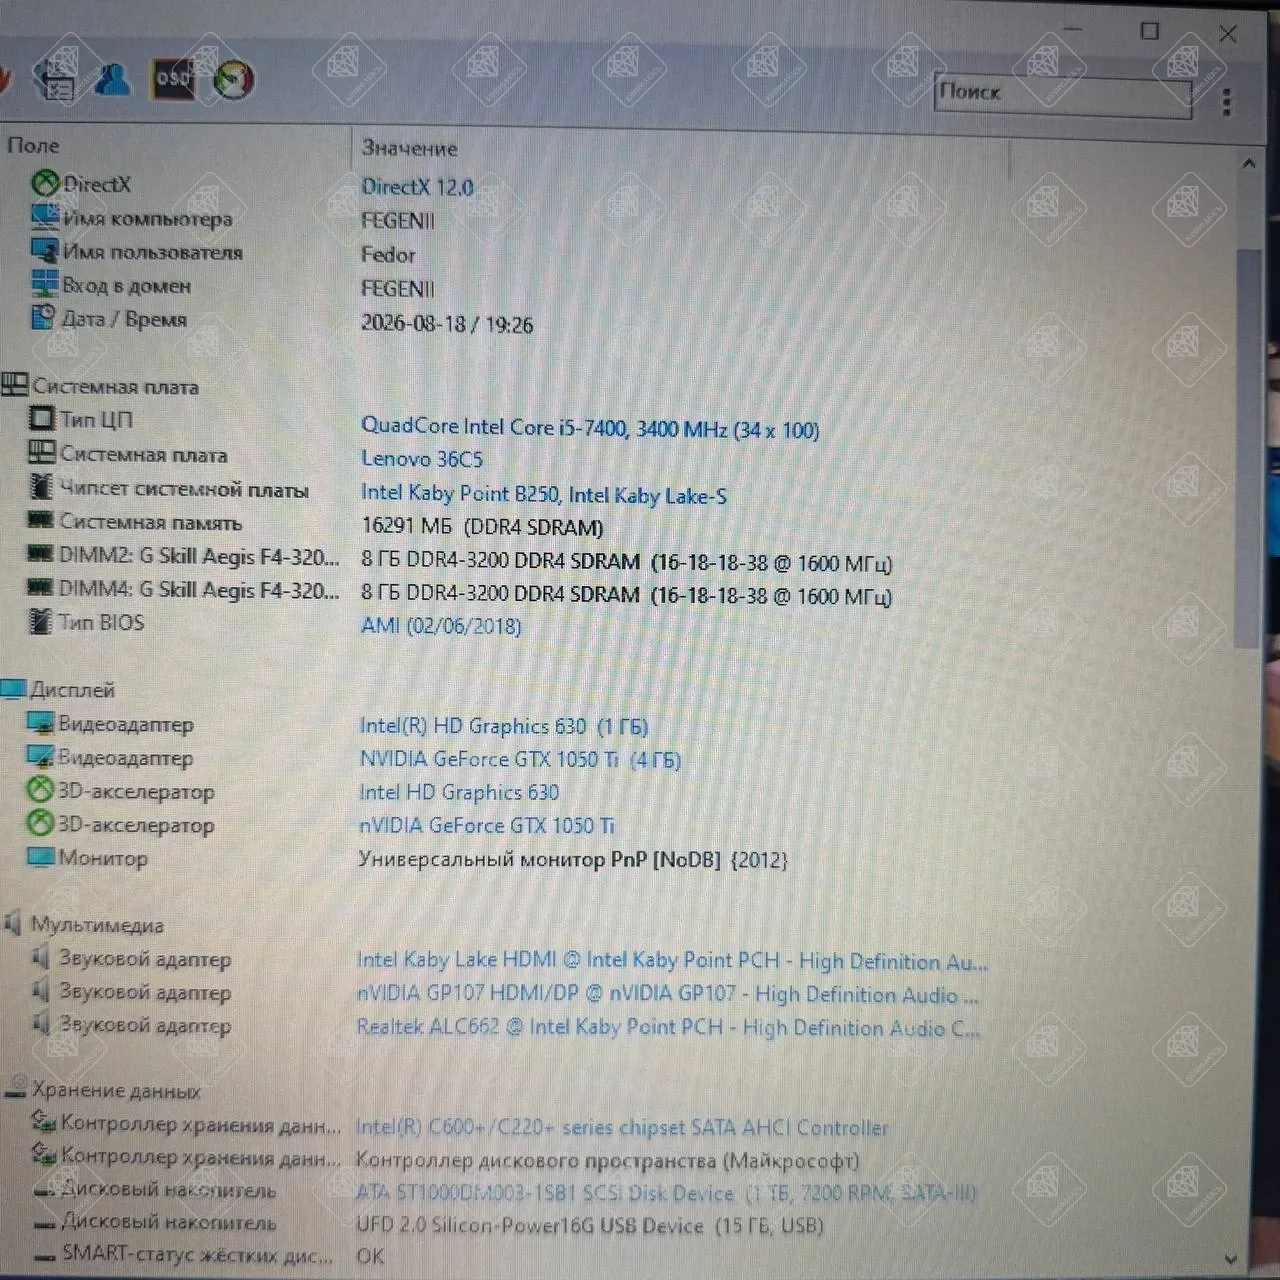Open the Intel(R) HD Graphics 630 (1 ГБ) link
Screen dimensions: 1280x1280
click(x=504, y=726)
